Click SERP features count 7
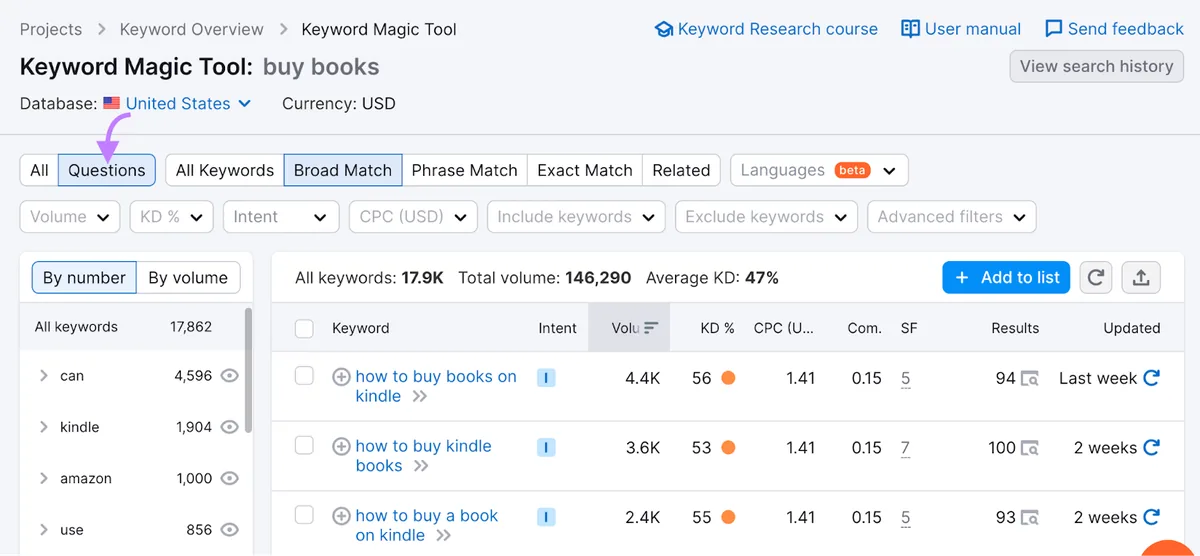This screenshot has height=556, width=1200. click(905, 448)
